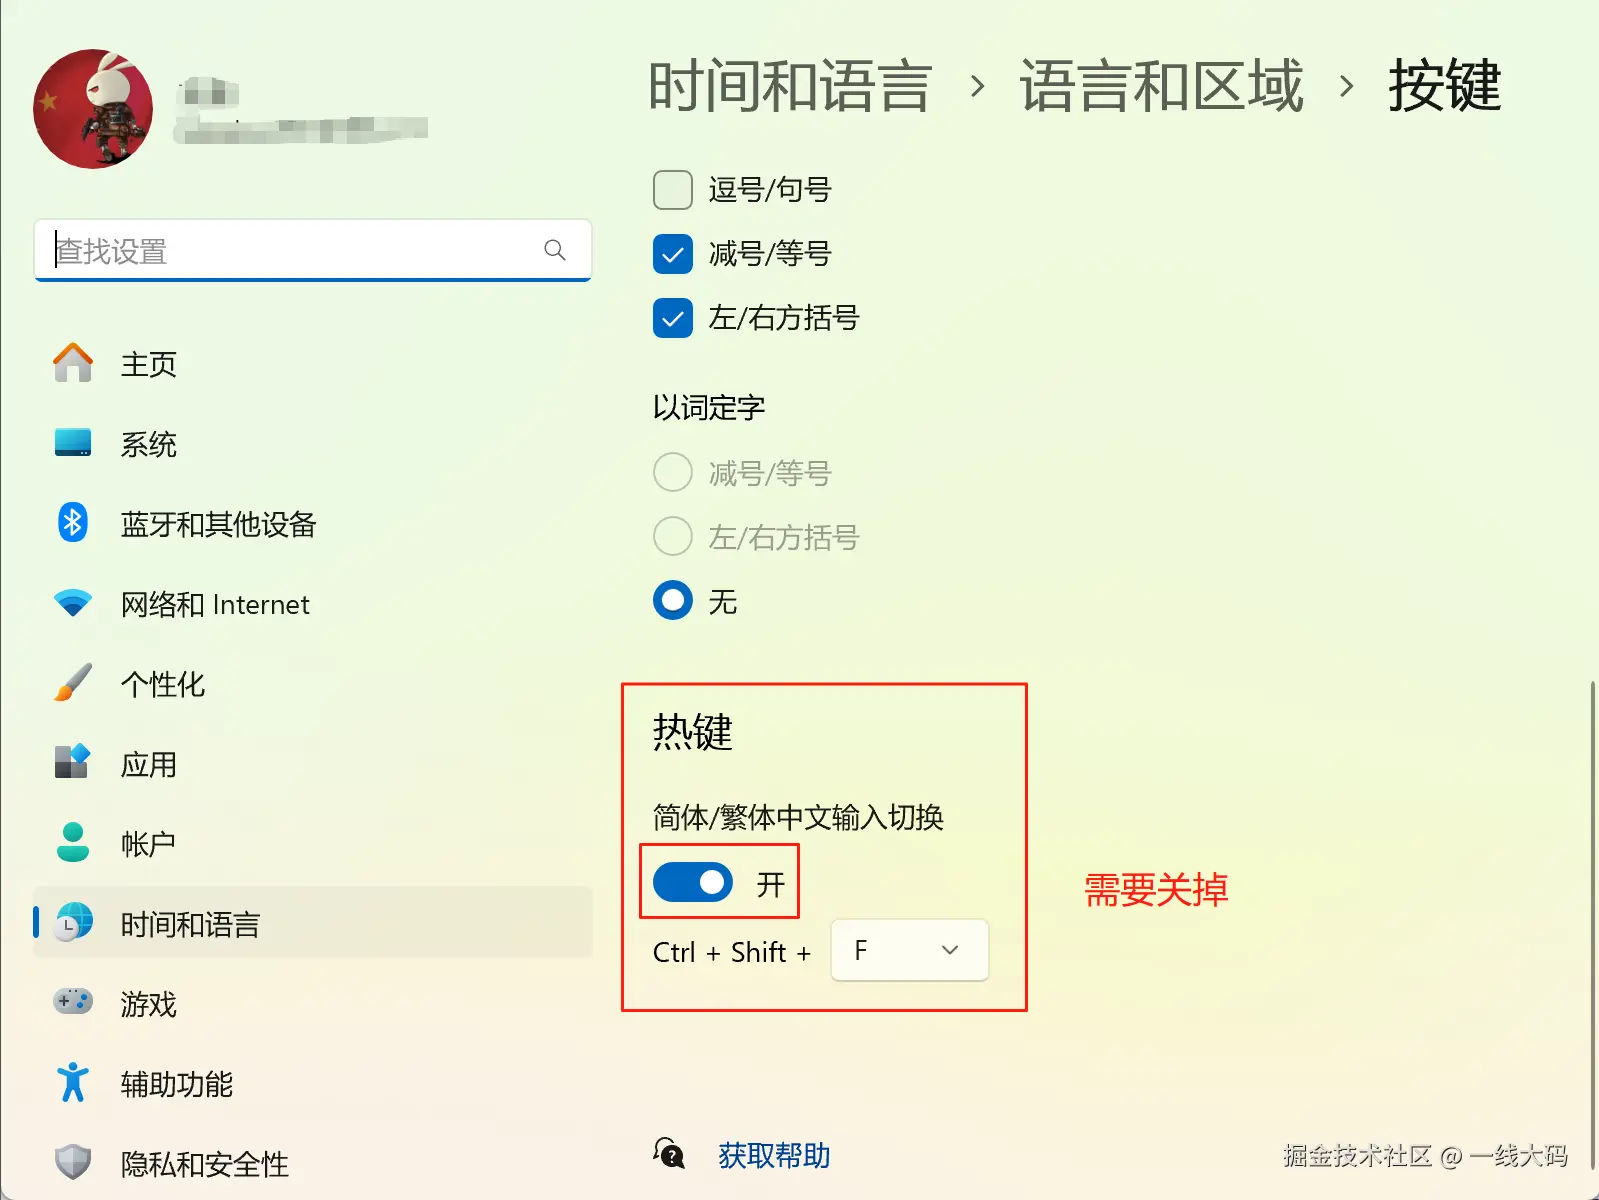Screen dimensions: 1599x1200
Task: Focus the 查找设置 search field
Action: [x=295, y=251]
